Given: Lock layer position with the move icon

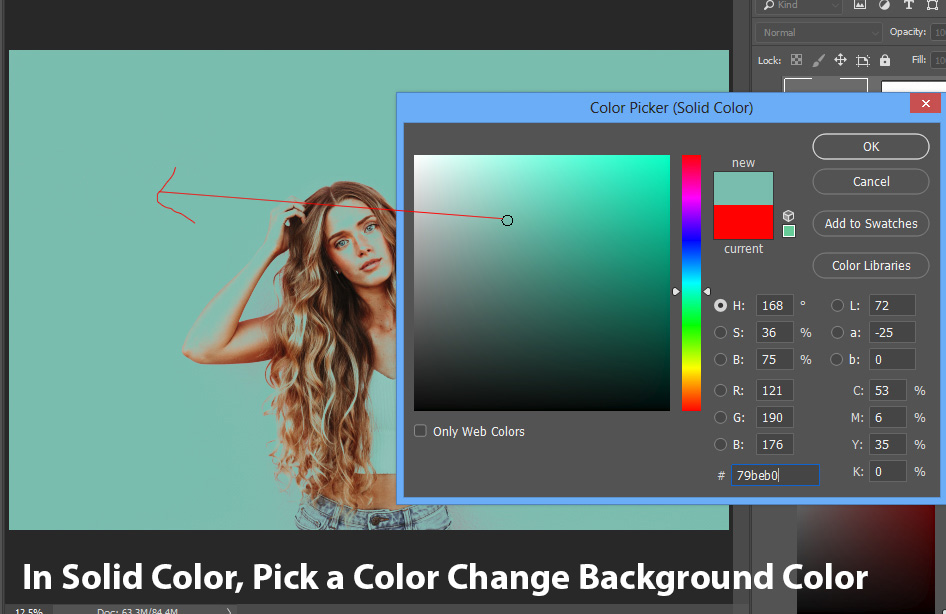Looking at the screenshot, I should coord(841,60).
